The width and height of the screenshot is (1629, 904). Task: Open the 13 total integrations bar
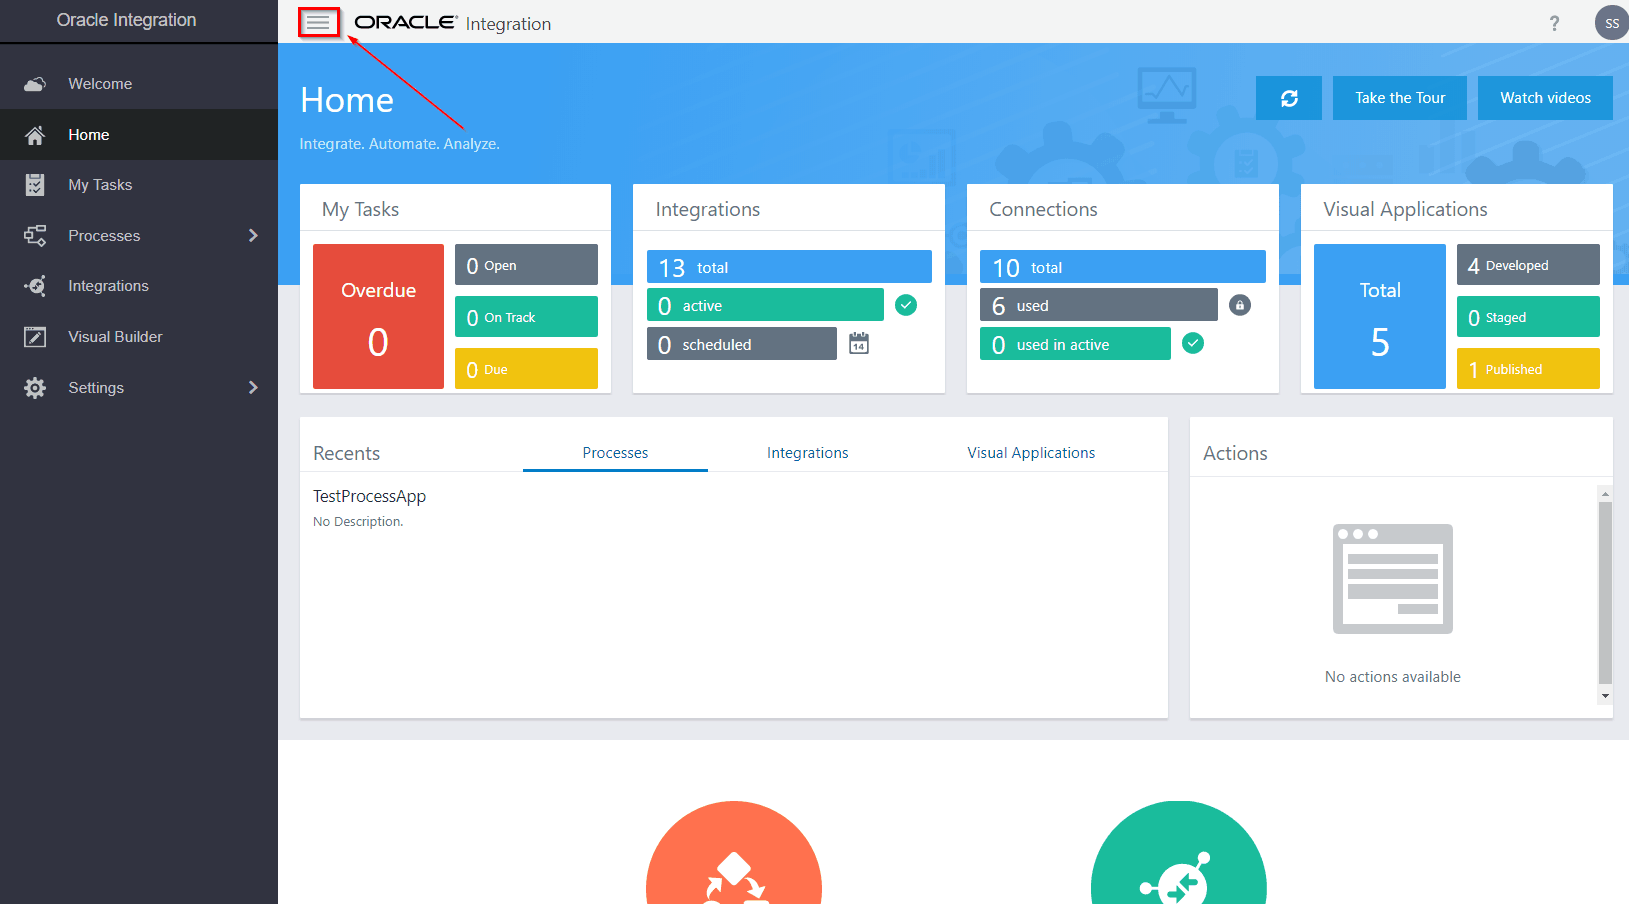pyautogui.click(x=789, y=267)
